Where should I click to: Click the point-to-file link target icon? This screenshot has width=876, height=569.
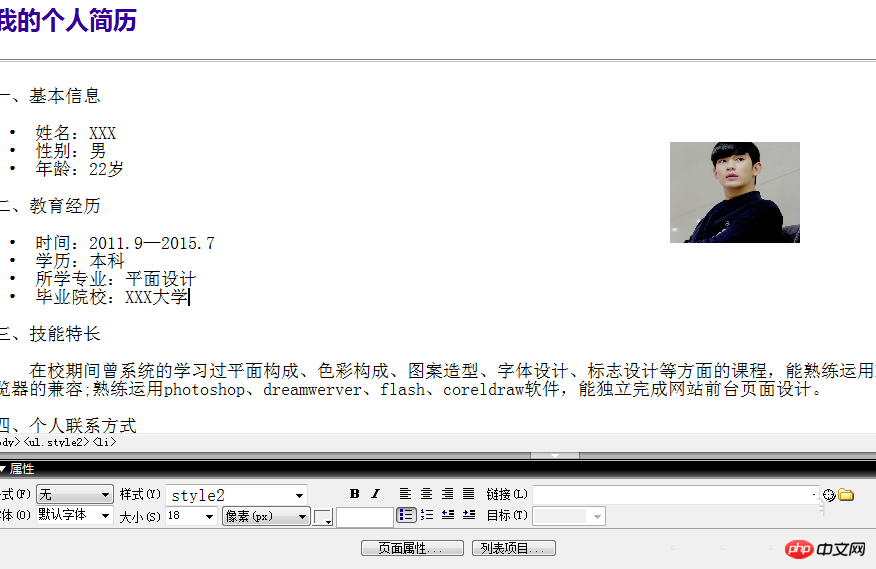[x=828, y=495]
